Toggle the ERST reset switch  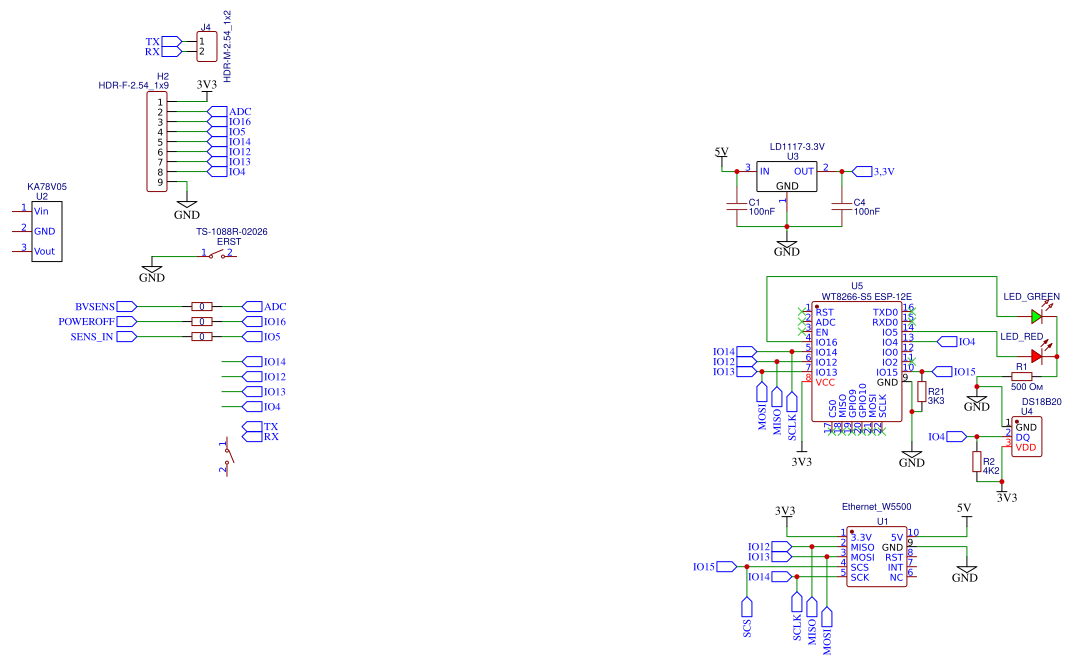(x=216, y=253)
